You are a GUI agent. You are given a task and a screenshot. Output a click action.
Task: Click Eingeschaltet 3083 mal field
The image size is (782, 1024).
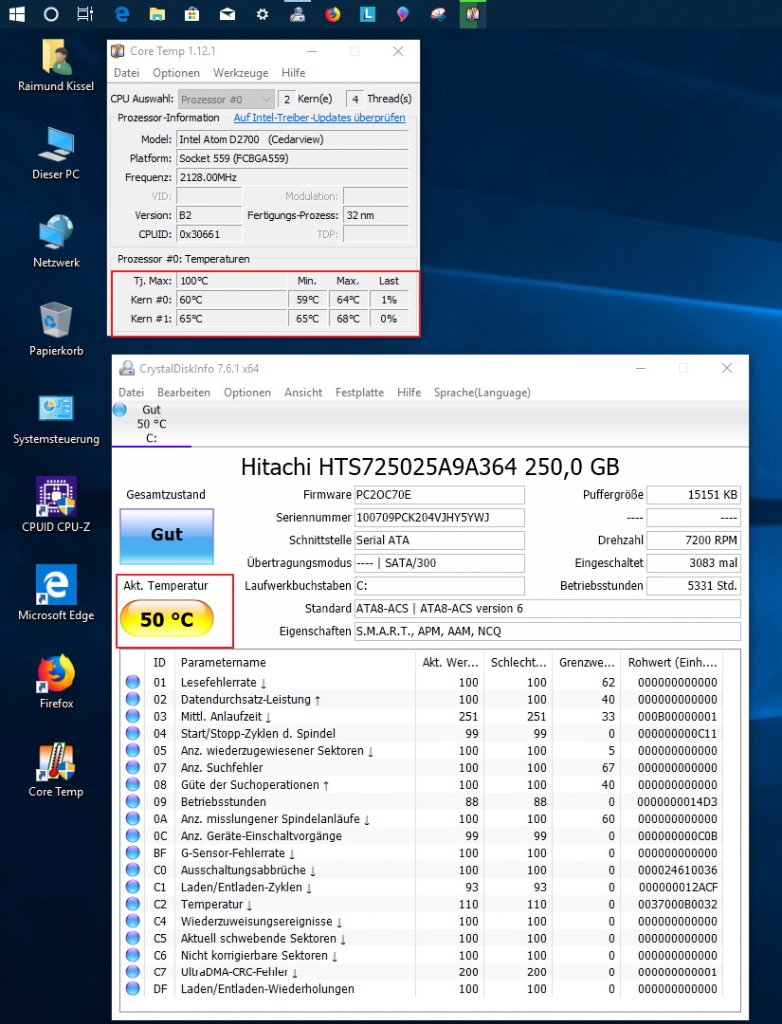pos(693,563)
